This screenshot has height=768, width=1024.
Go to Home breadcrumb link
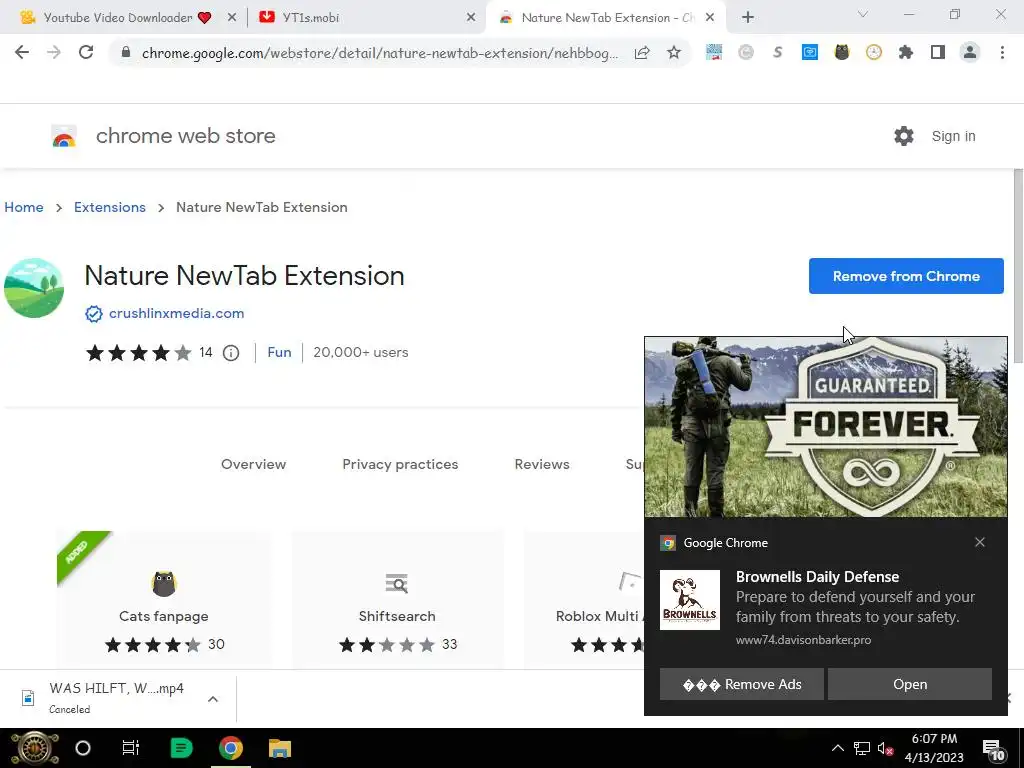[24, 207]
